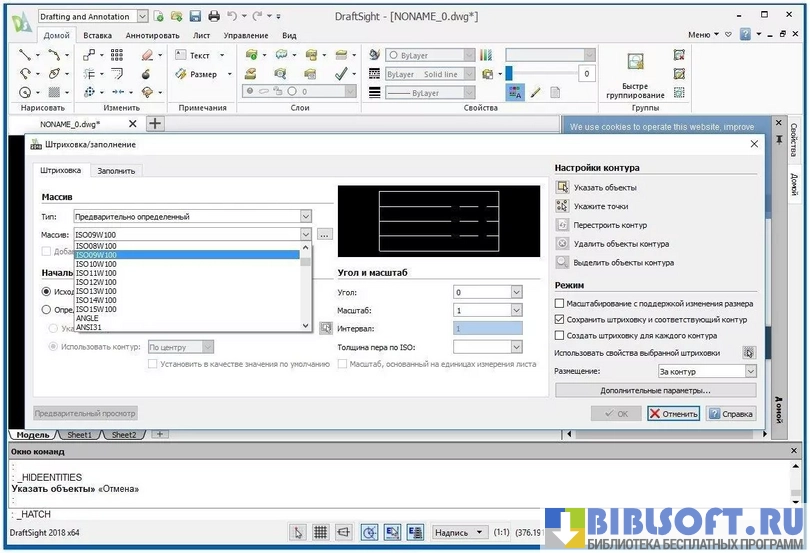Enable Масштабирование с поддержкой изменения размера checkbox
This screenshot has width=810, height=553.
pyautogui.click(x=560, y=303)
